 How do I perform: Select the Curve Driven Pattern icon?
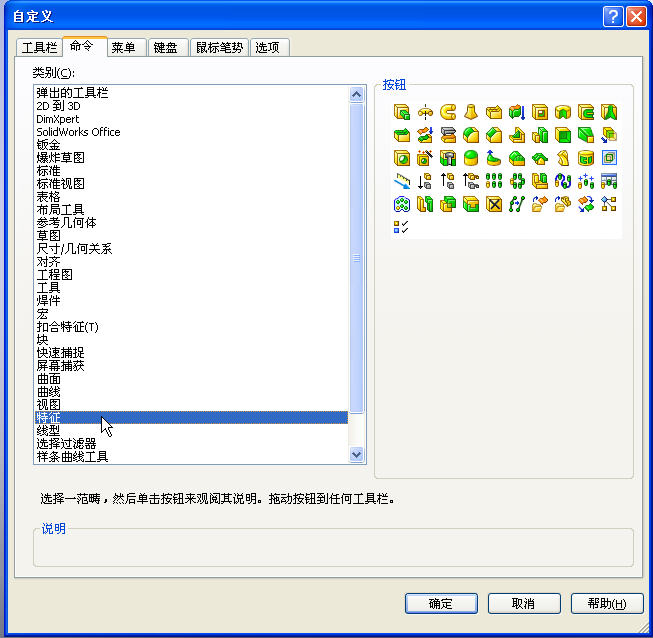pyautogui.click(x=563, y=181)
